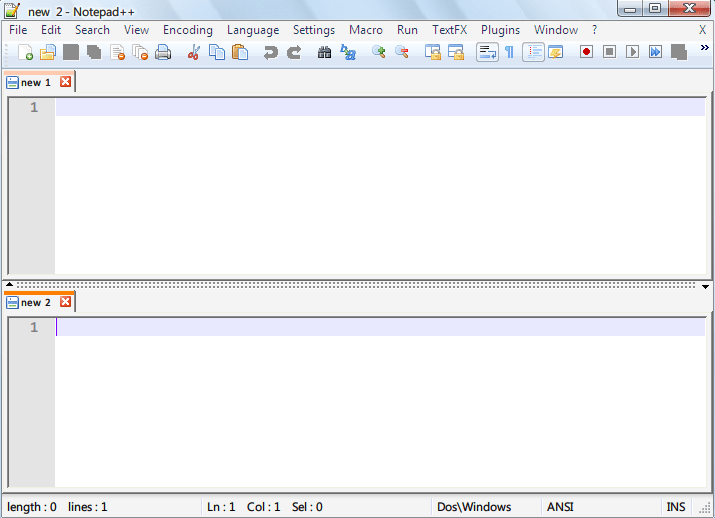Click the Undo arrow icon

click(270, 52)
